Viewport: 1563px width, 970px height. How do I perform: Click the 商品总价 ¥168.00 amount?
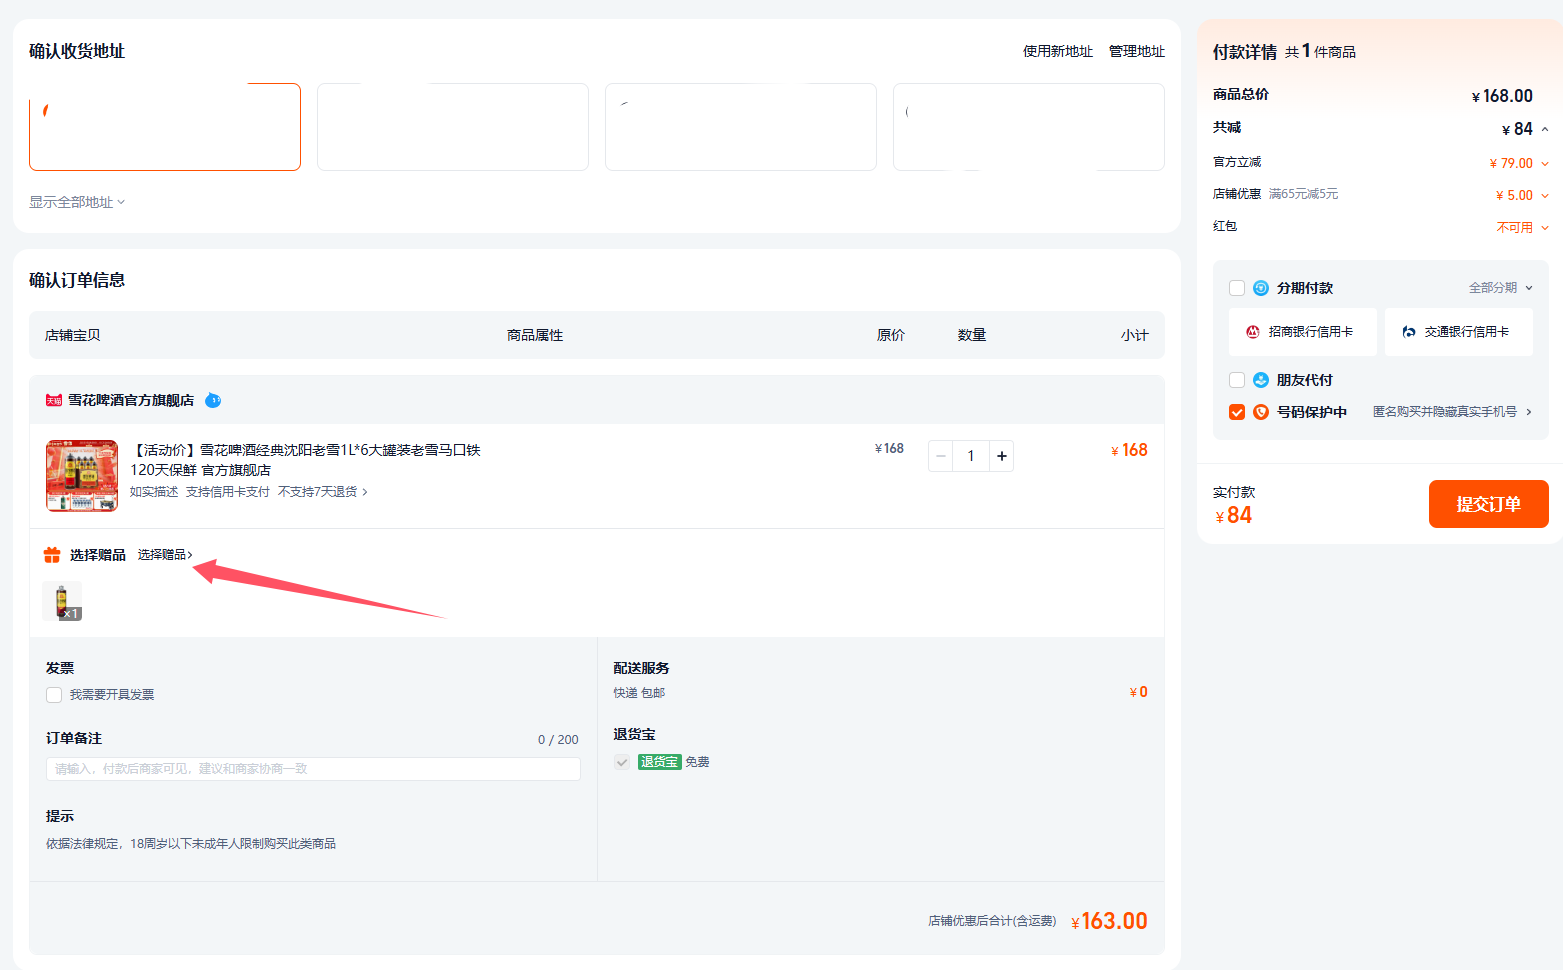1502,96
